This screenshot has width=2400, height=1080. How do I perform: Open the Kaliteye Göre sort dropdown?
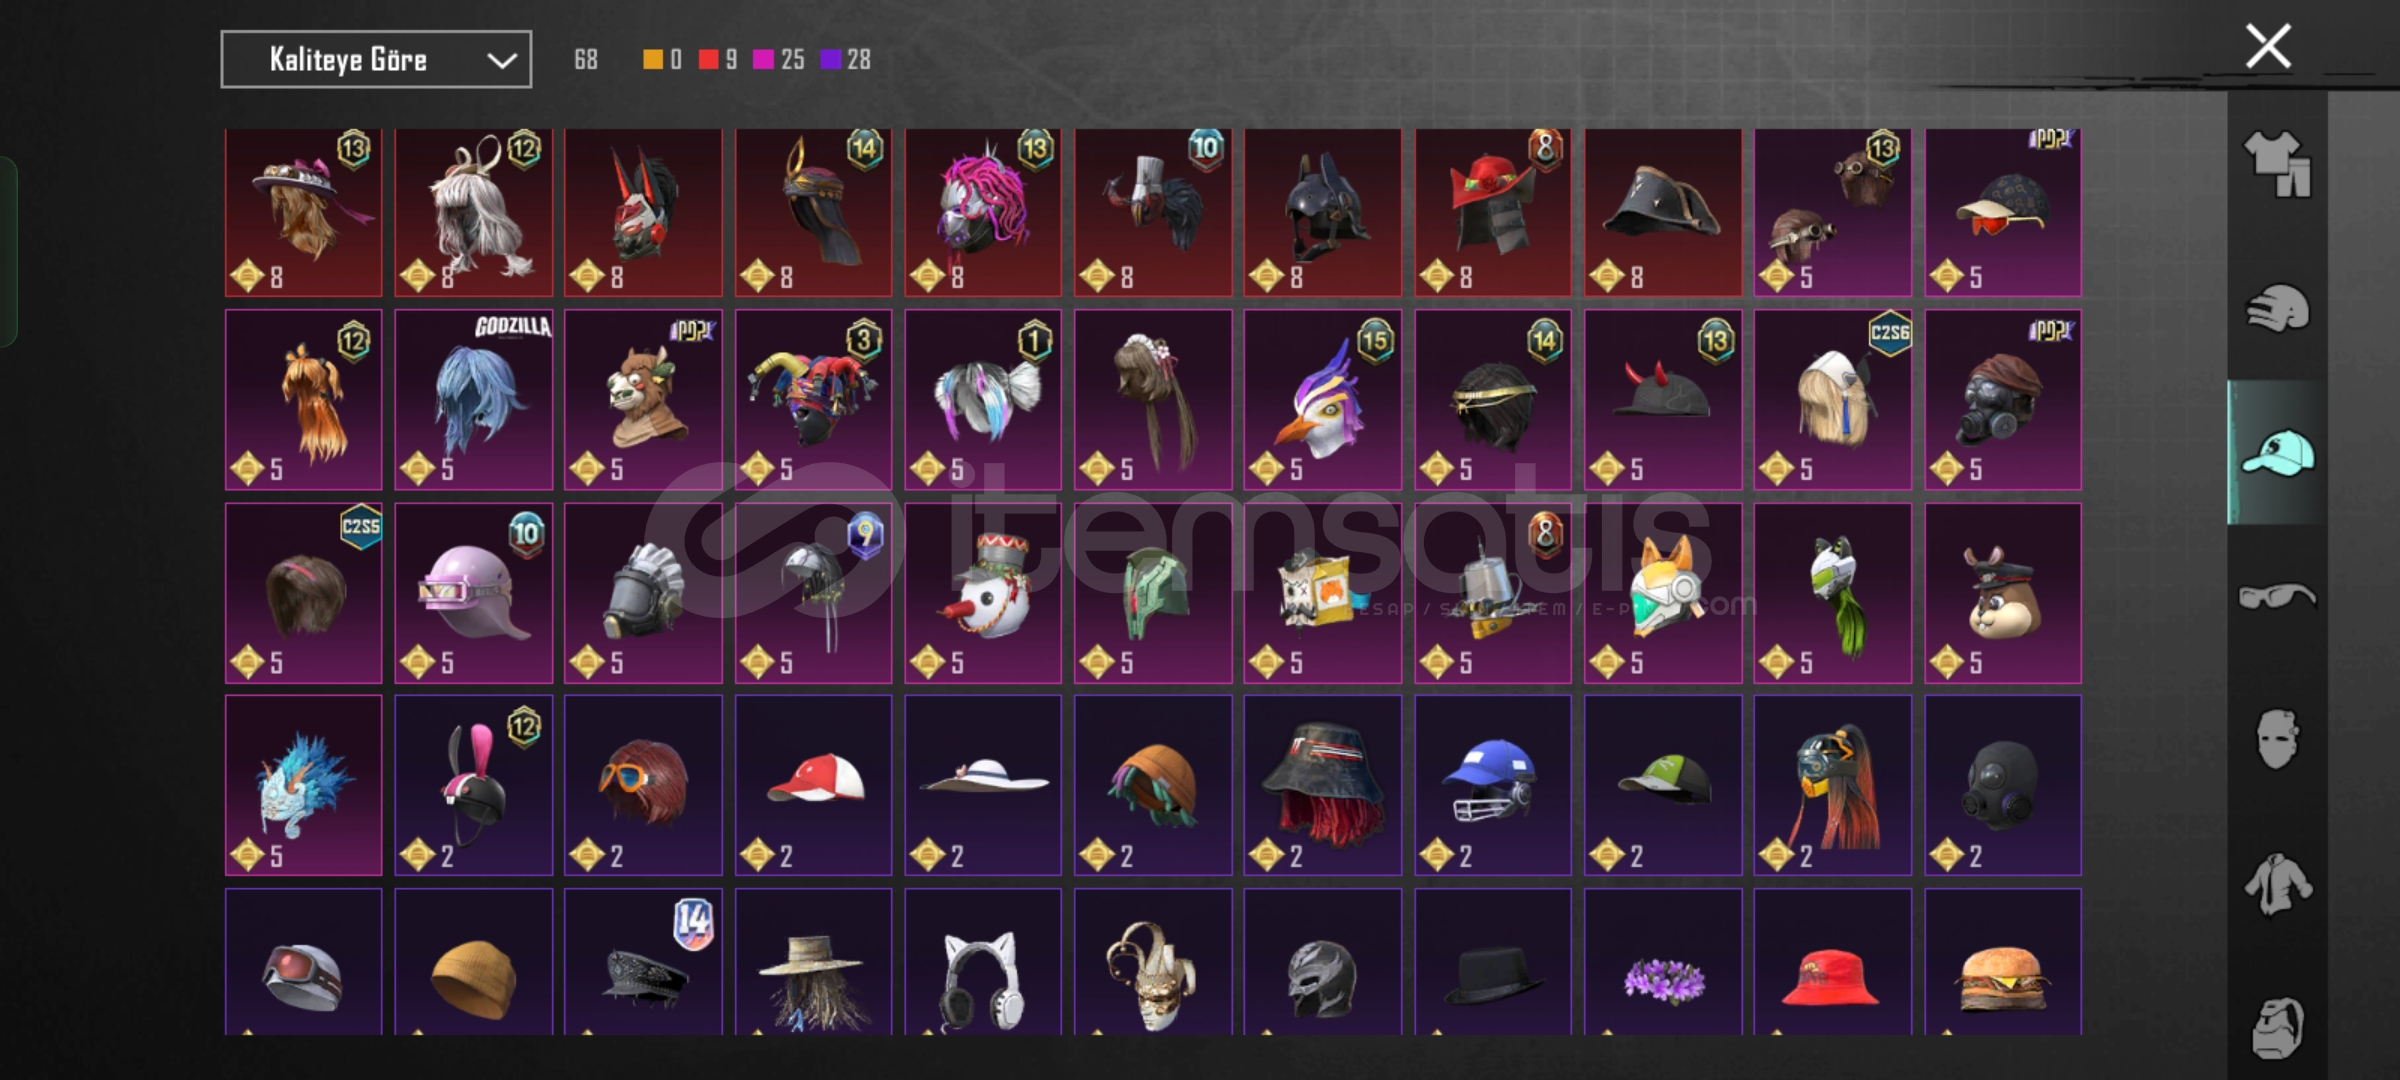click(376, 60)
